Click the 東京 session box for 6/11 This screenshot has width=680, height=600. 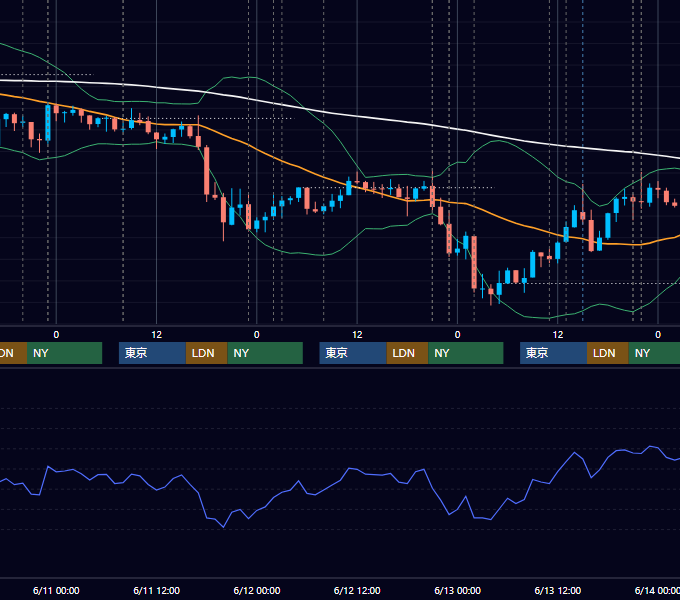(153, 353)
